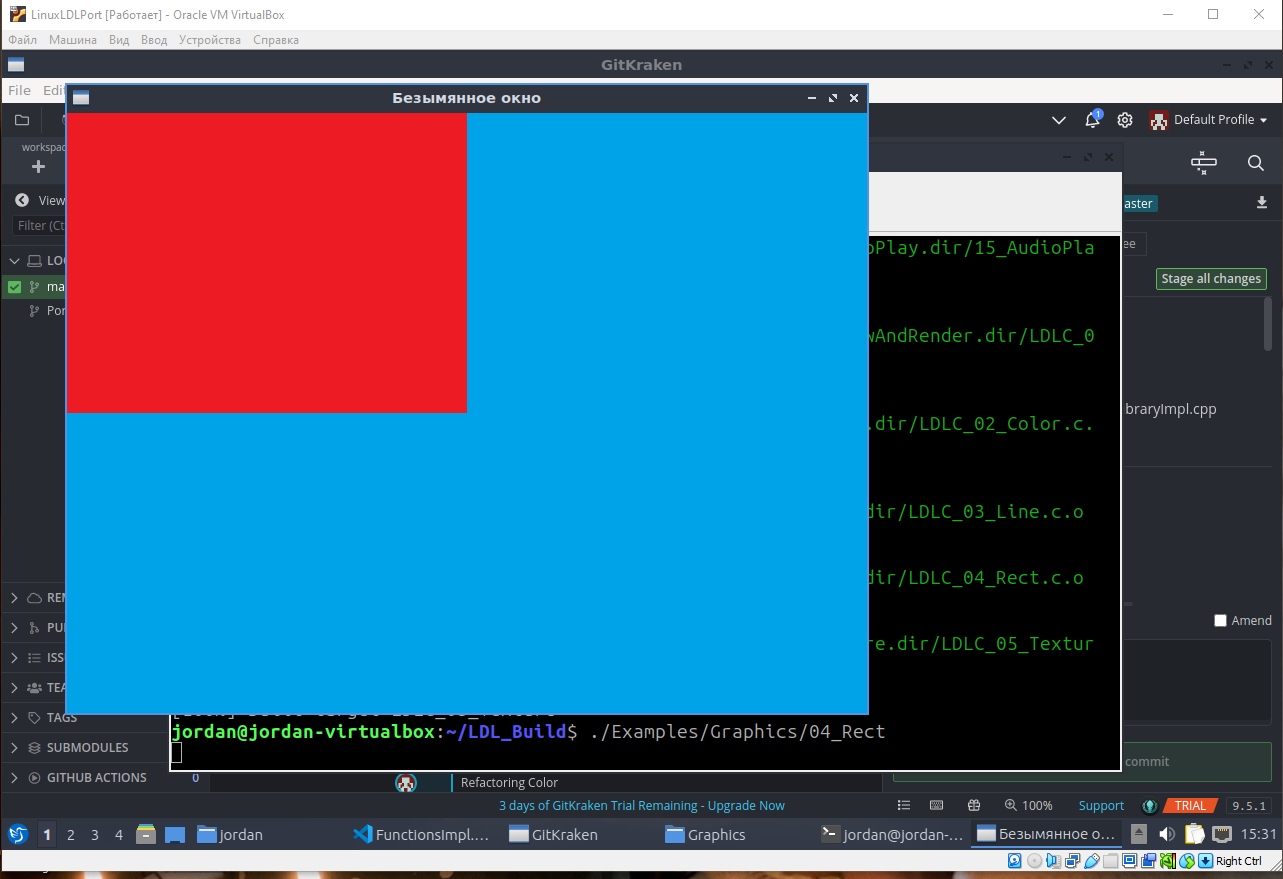Open GitKraken notifications bell
This screenshot has height=879, width=1283.
point(1093,120)
